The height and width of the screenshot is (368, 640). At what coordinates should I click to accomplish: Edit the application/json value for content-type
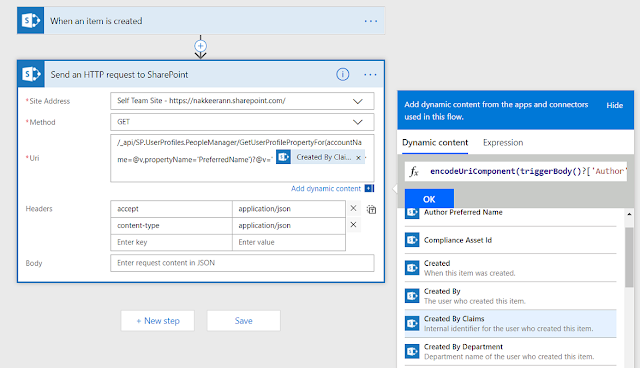pyautogui.click(x=289, y=225)
